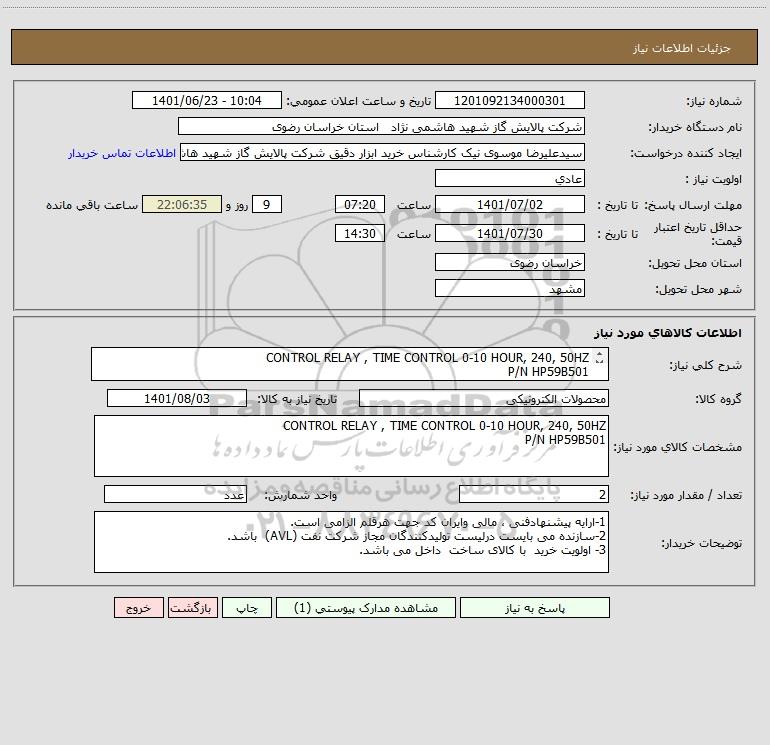Viewport: 770px width, 745px height.
Task: Click the announcement date field 1401/06/23 - 10:04
Action: pyautogui.click(x=207, y=101)
